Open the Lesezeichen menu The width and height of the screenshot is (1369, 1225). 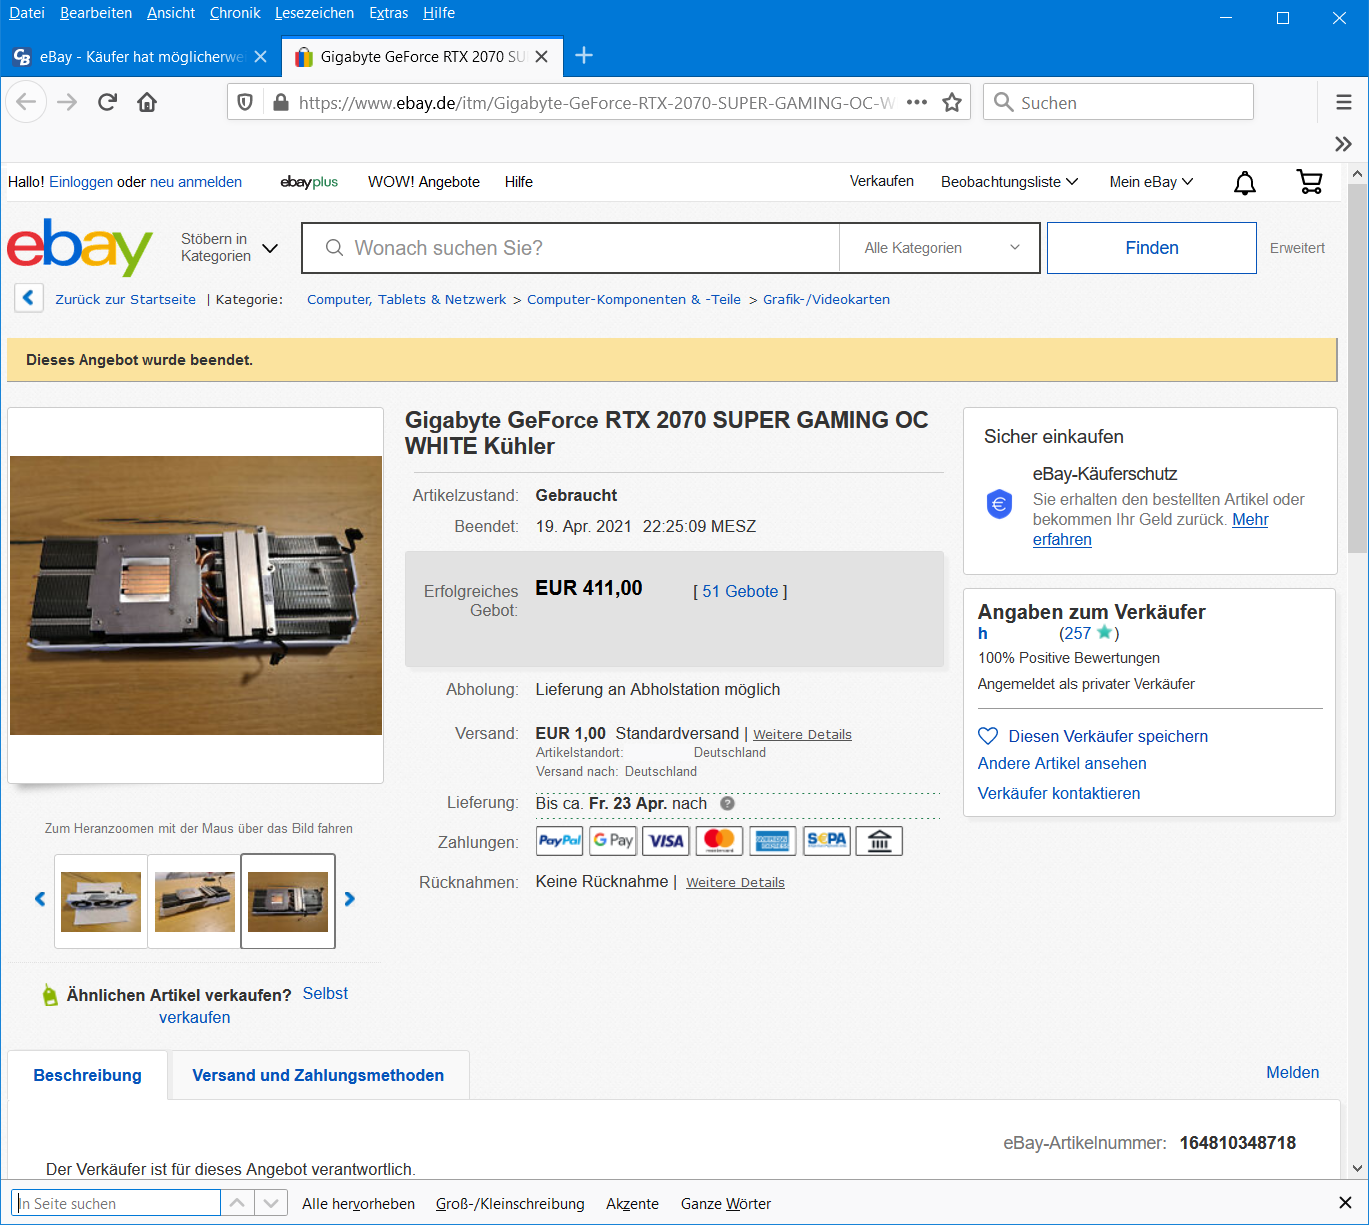tap(314, 13)
